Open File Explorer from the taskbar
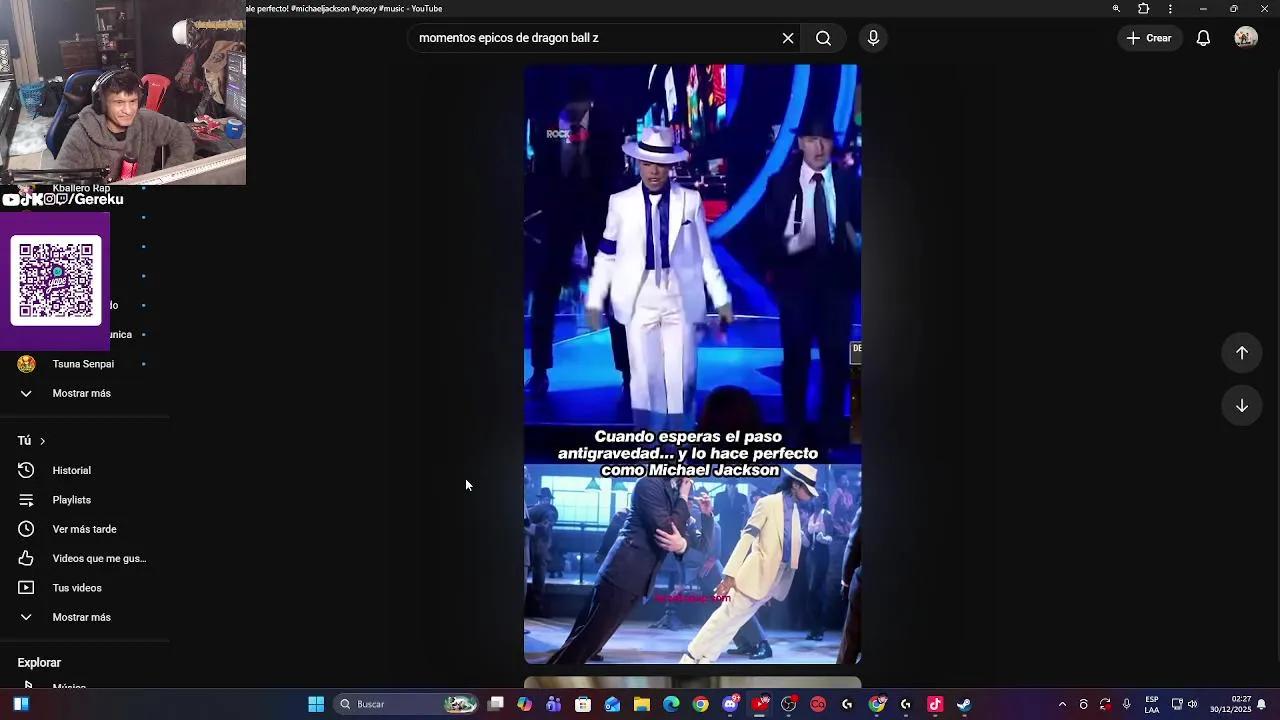The image size is (1280, 720). click(642, 704)
